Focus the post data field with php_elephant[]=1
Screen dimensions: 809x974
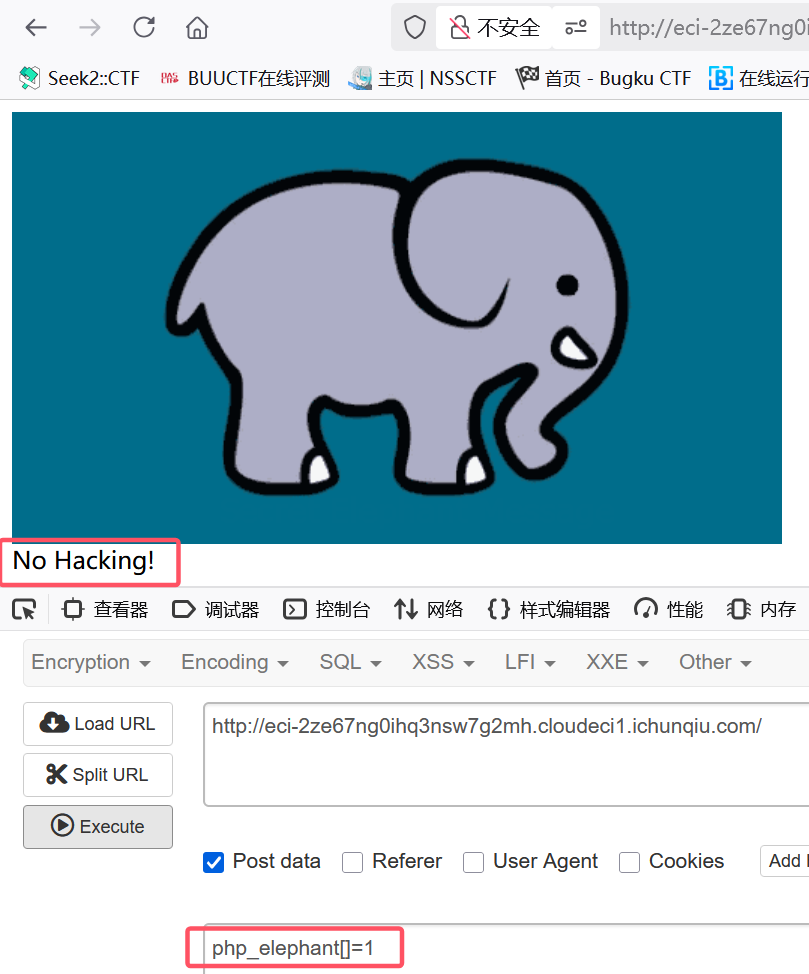click(x=506, y=949)
